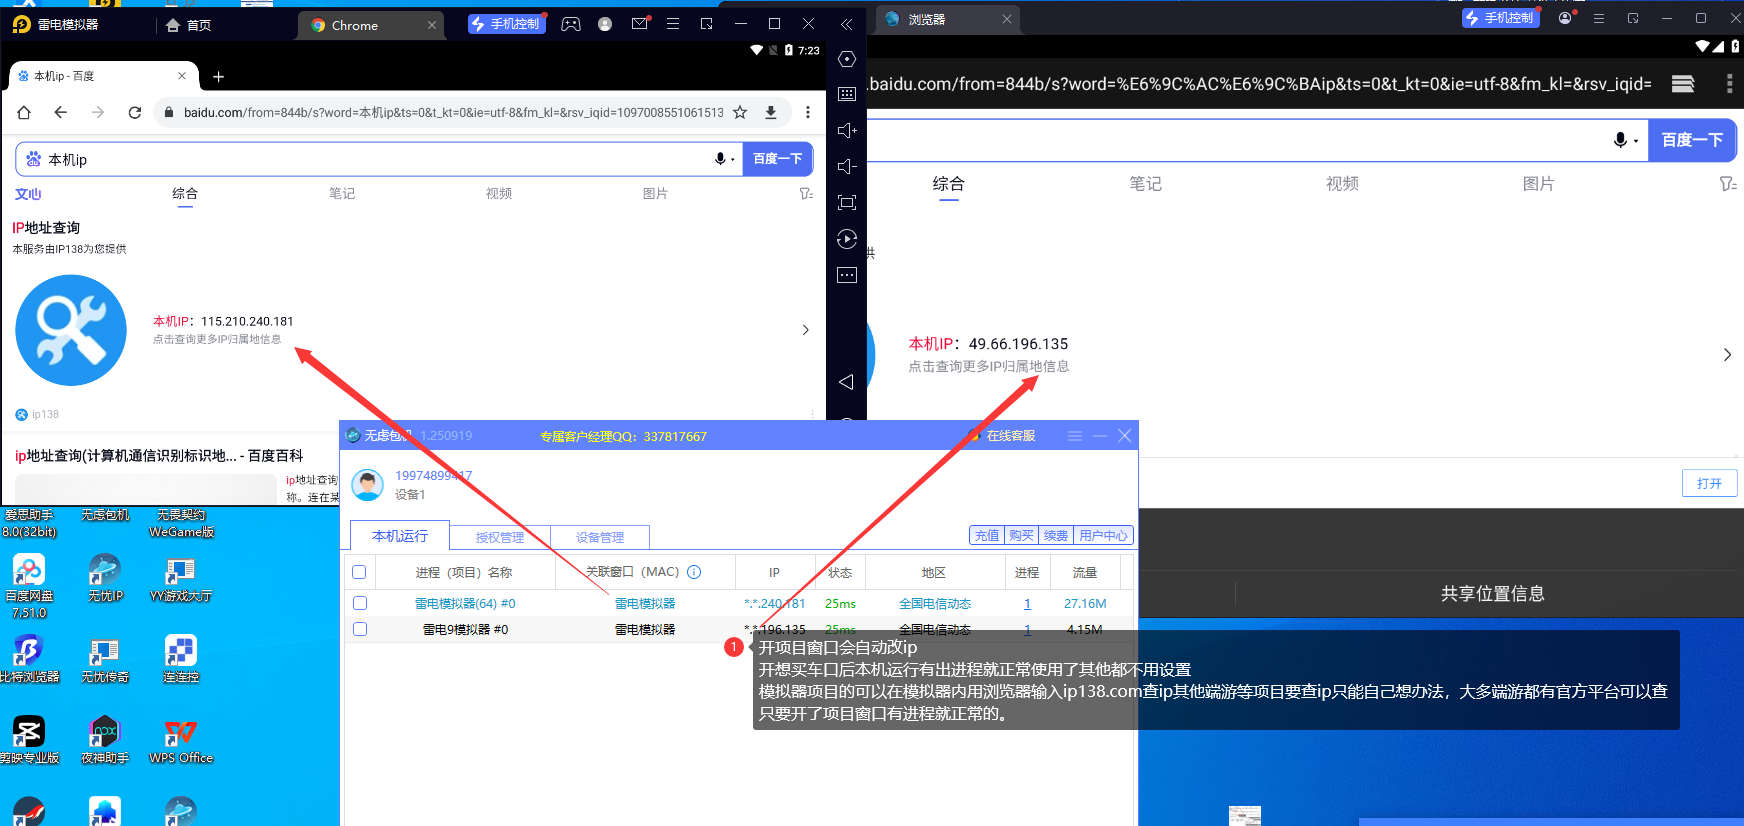The height and width of the screenshot is (826, 1744).
Task: Click user account icon in right LDPlayer title bar
Action: pyautogui.click(x=1565, y=18)
